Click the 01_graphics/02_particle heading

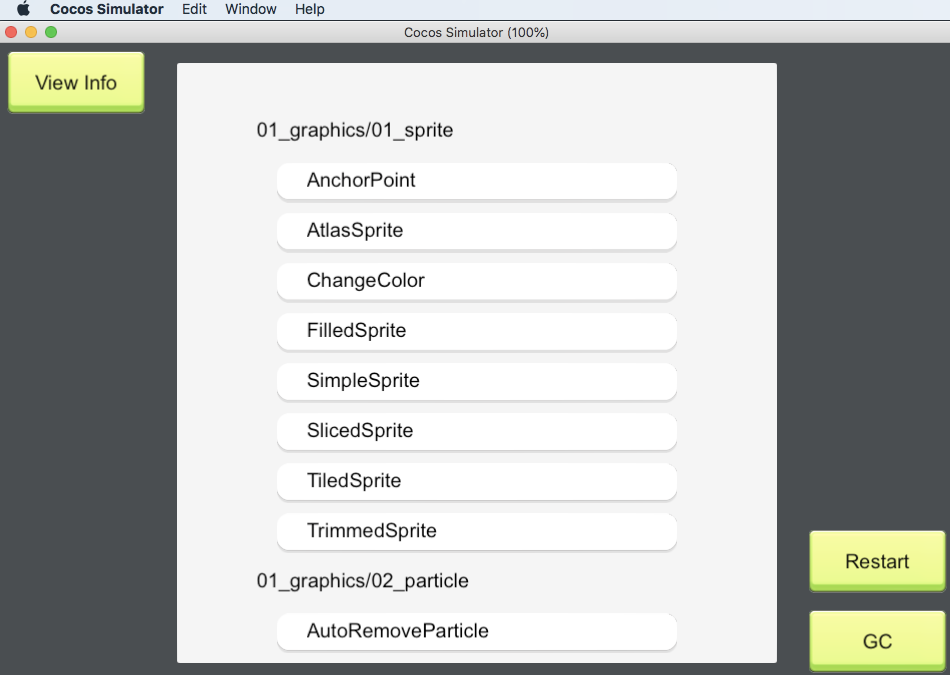362,581
